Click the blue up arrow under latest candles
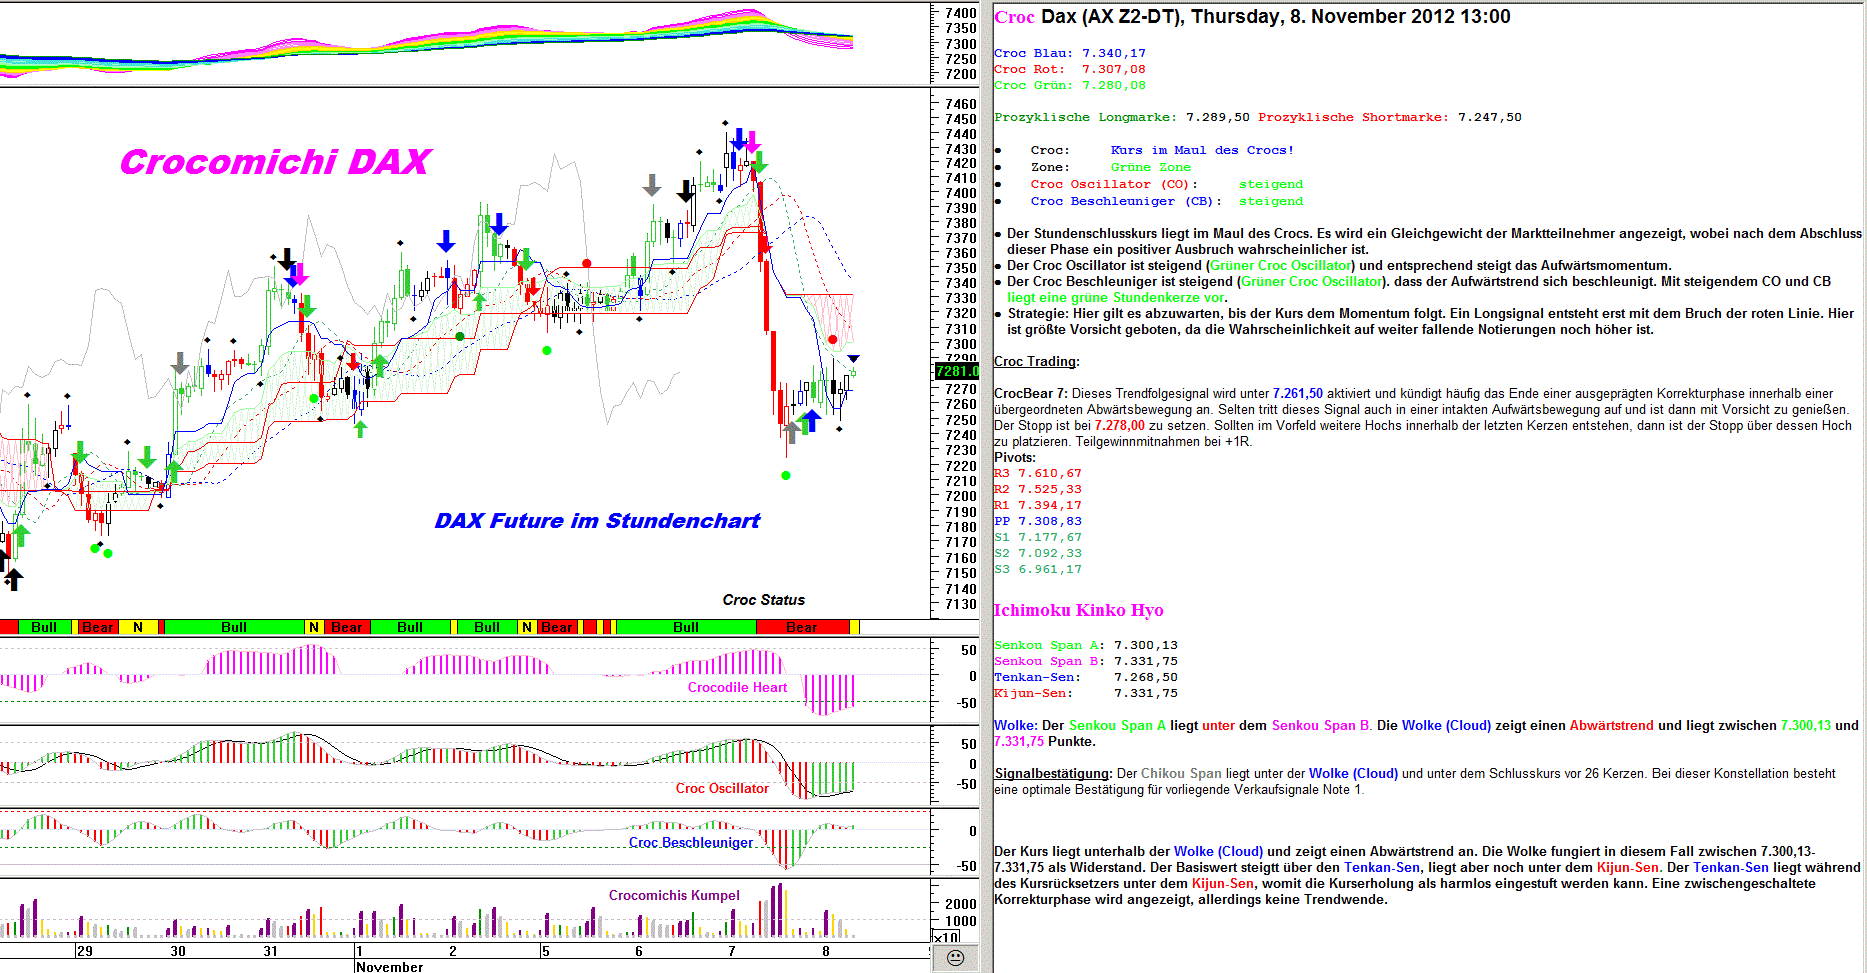 tap(811, 422)
